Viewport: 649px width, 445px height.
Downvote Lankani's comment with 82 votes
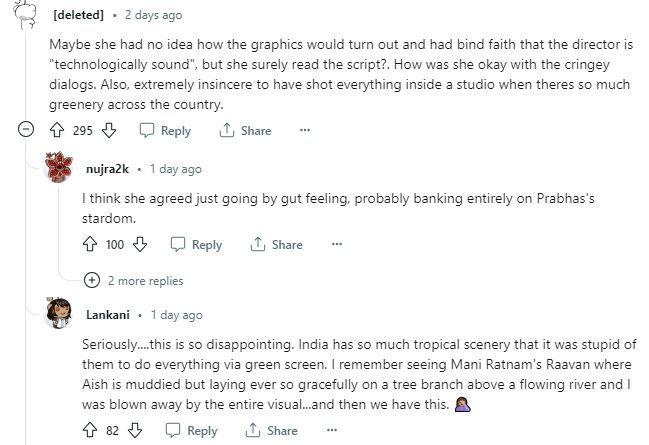tap(135, 430)
